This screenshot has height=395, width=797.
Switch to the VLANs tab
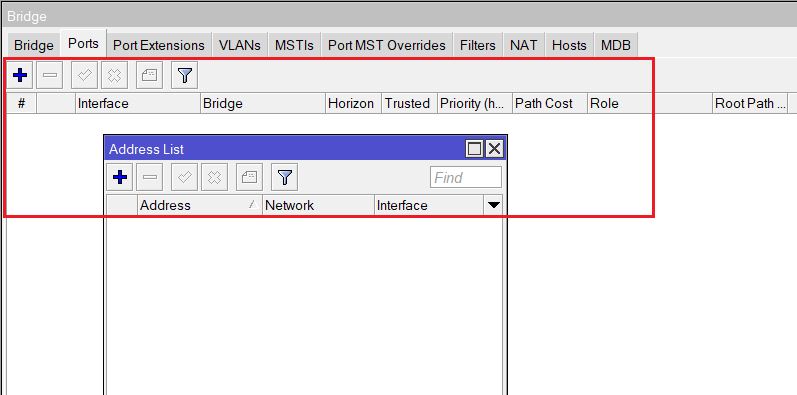tap(239, 45)
